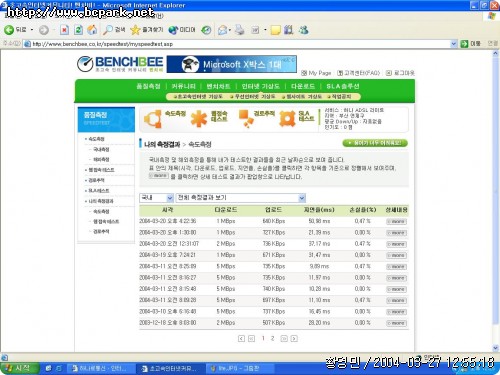This screenshot has height=375, width=500.
Task: Click the Edit page toolbar icon
Action: point(255,30)
